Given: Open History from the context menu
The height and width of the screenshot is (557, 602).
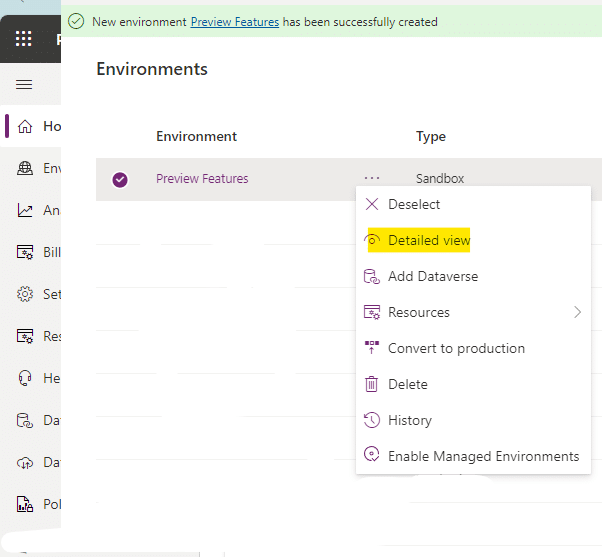Looking at the screenshot, I should [x=409, y=420].
